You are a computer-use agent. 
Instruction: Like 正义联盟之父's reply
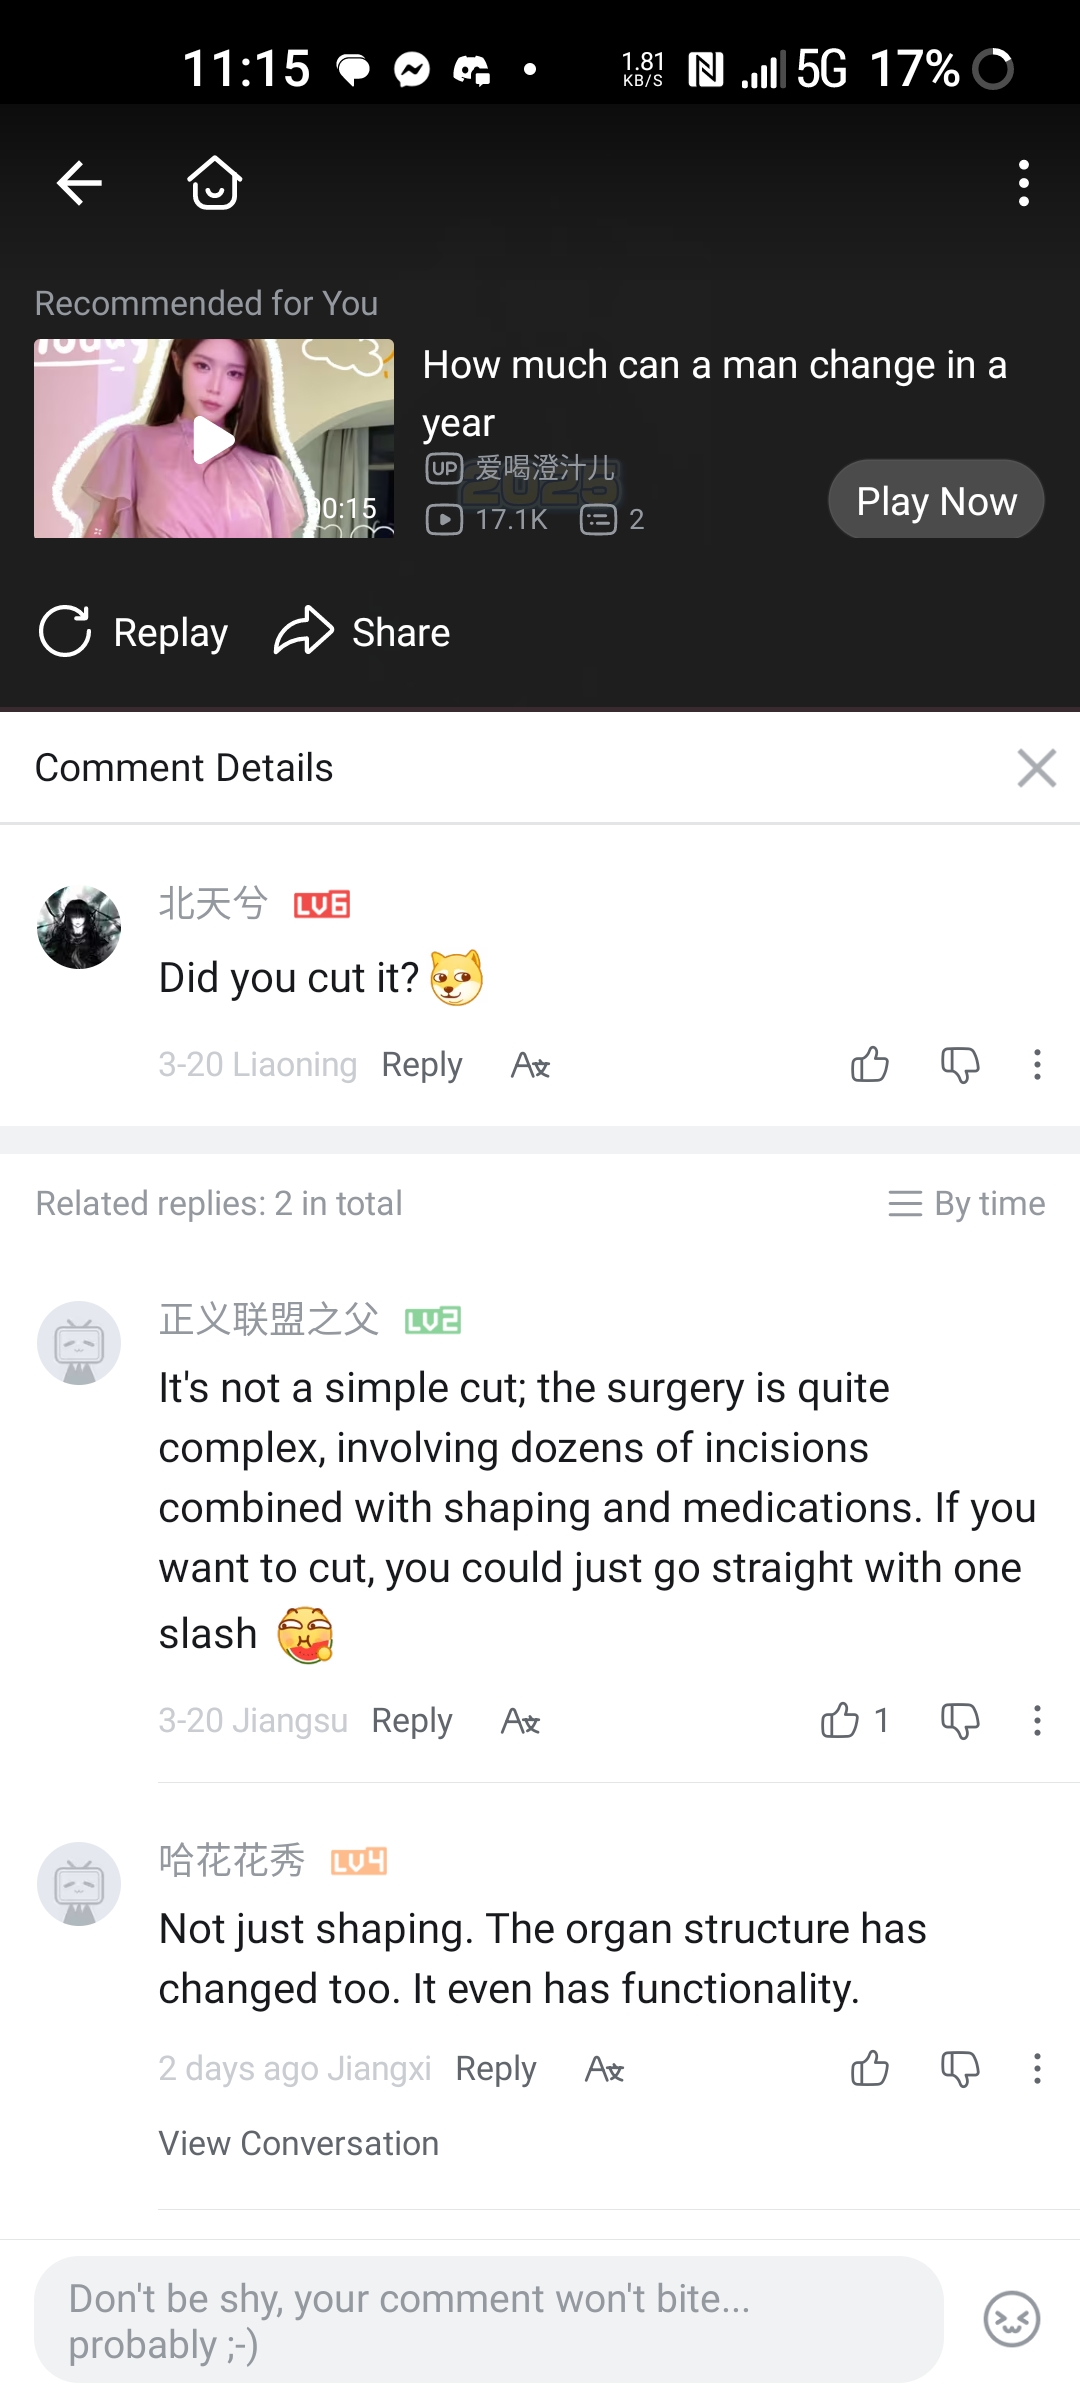point(841,1721)
